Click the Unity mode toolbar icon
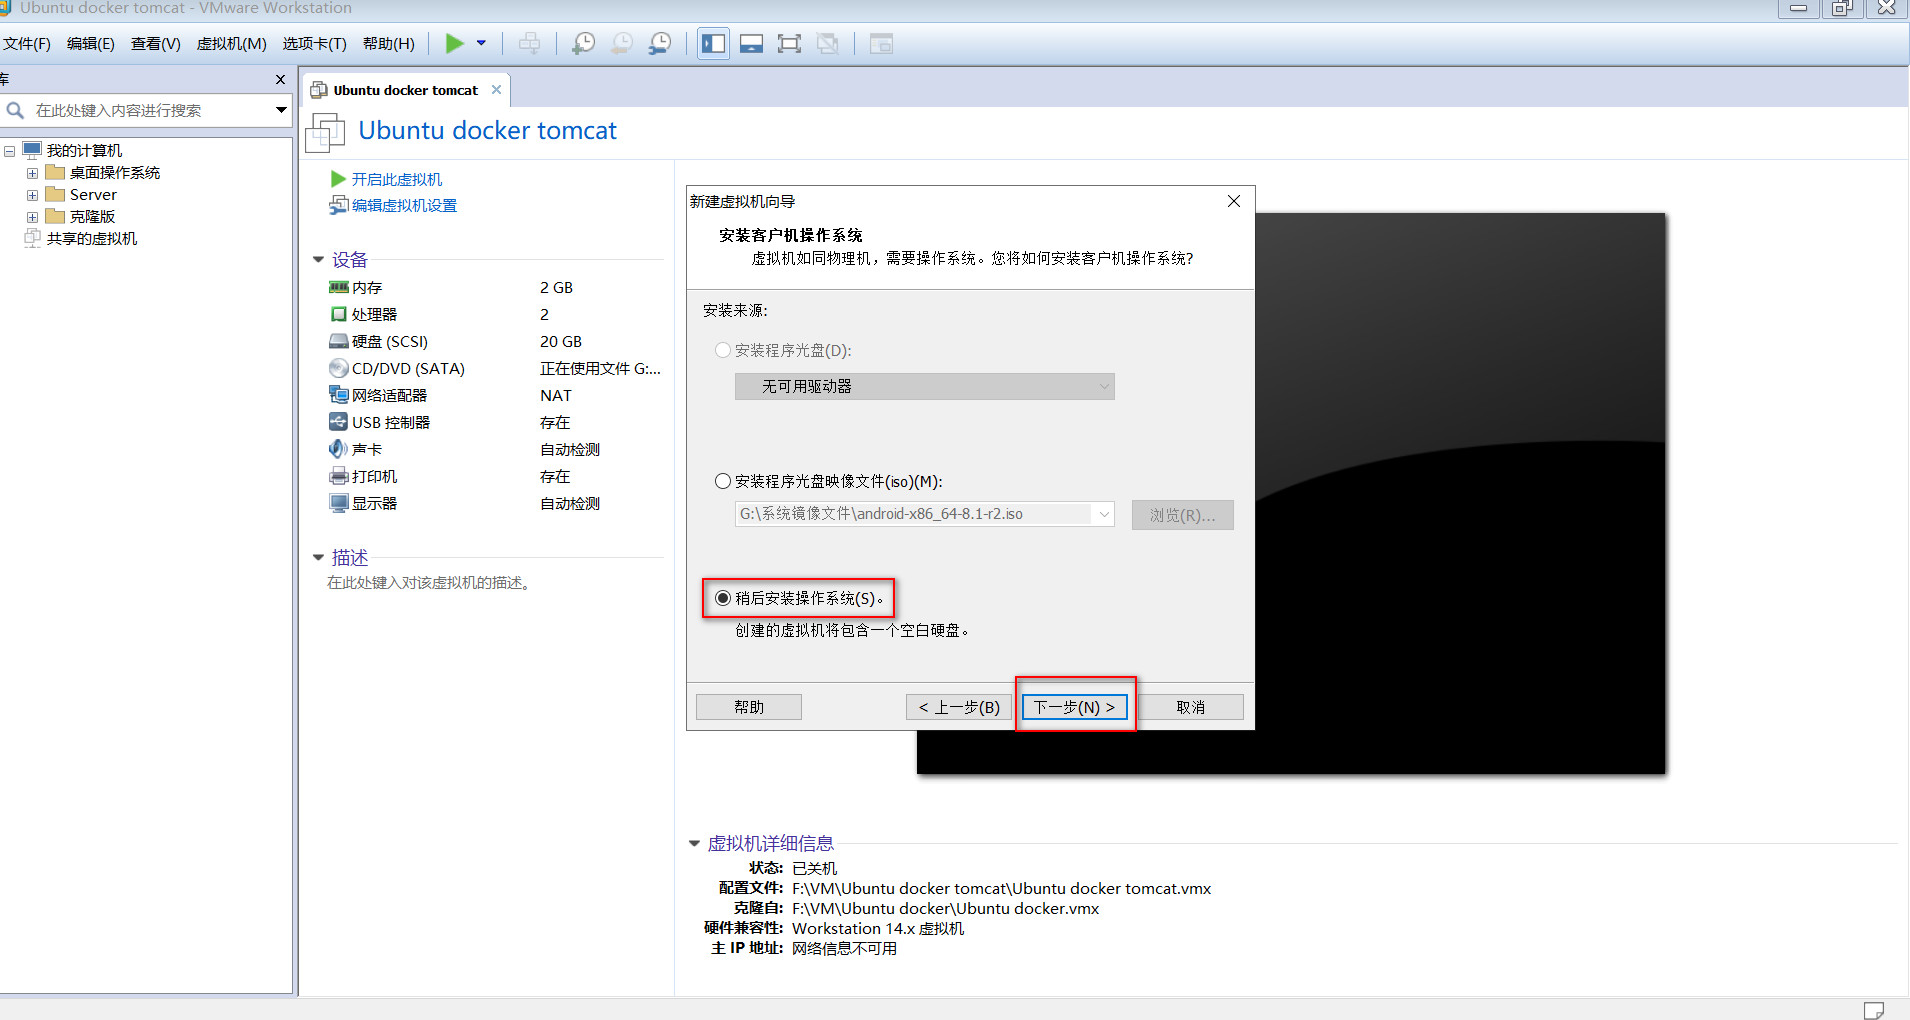The image size is (1910, 1020). pos(828,43)
